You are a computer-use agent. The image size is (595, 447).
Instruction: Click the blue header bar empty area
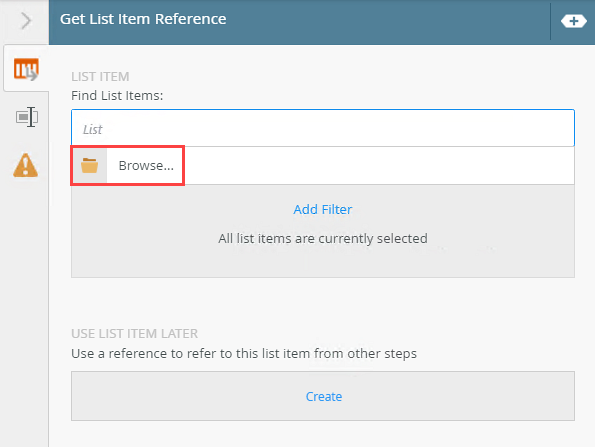click(x=387, y=21)
